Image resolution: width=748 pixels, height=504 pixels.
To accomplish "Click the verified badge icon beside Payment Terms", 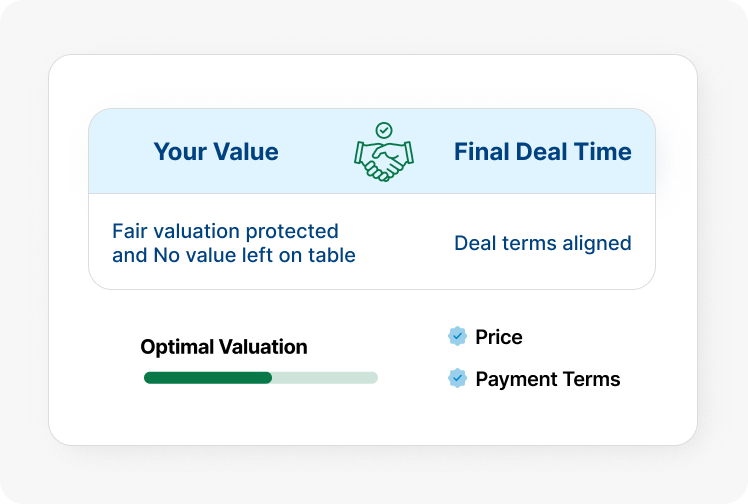I will click(458, 379).
